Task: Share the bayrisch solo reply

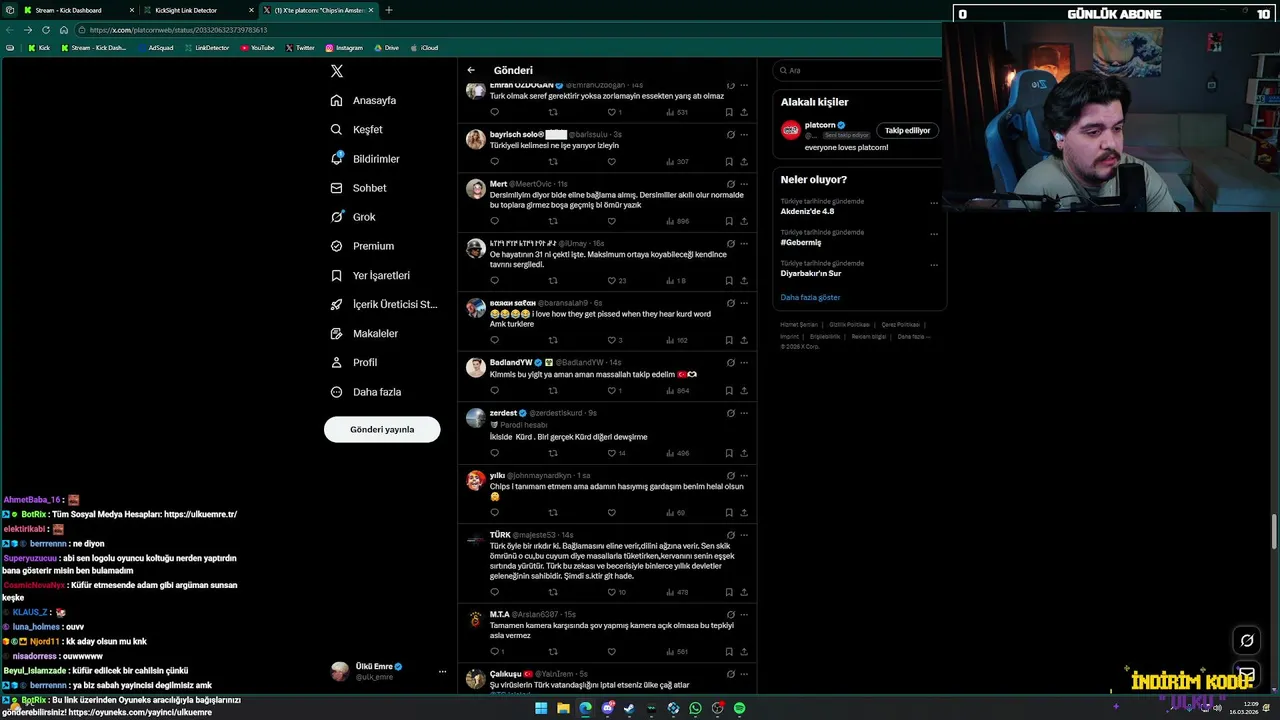Action: (x=744, y=162)
